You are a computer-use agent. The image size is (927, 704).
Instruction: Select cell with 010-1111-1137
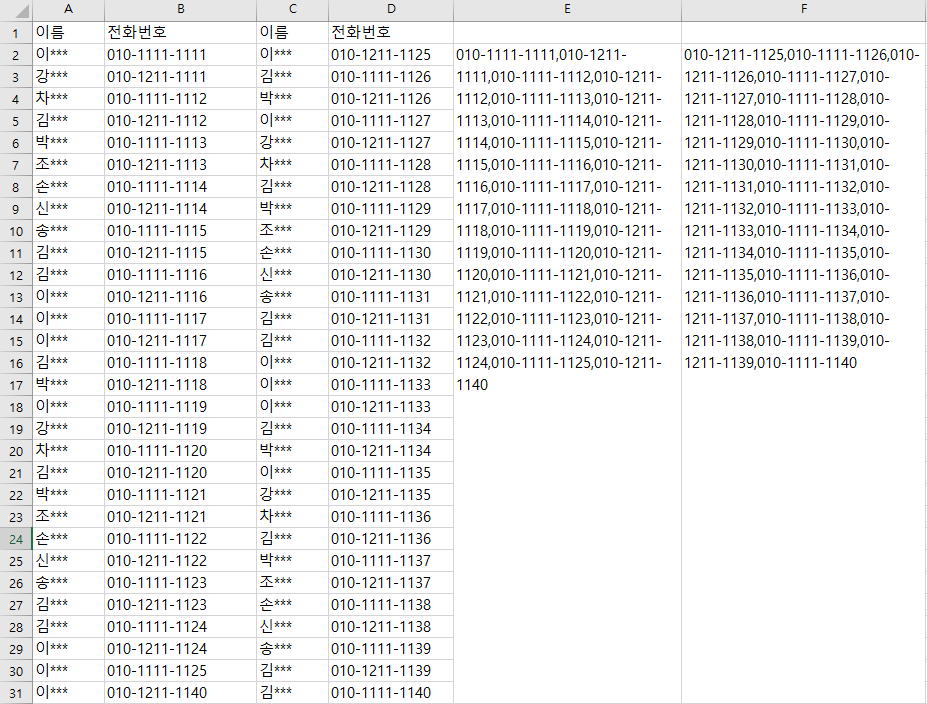coord(391,560)
